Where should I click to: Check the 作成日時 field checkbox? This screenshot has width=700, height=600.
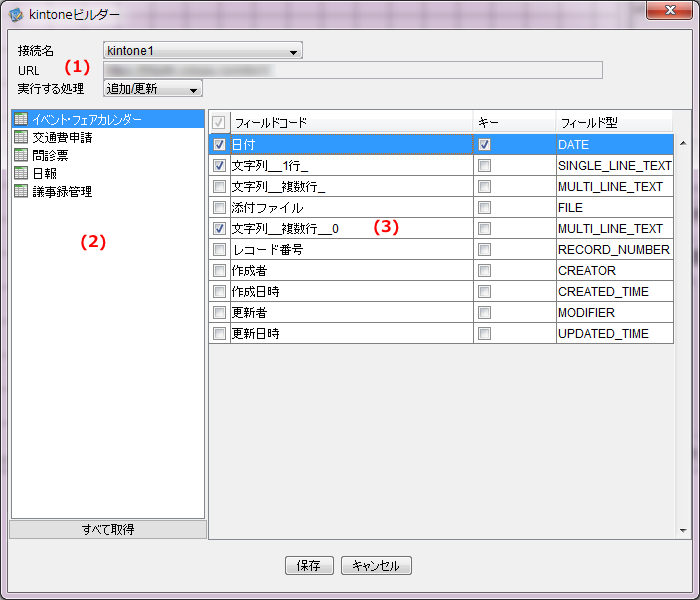tap(219, 291)
